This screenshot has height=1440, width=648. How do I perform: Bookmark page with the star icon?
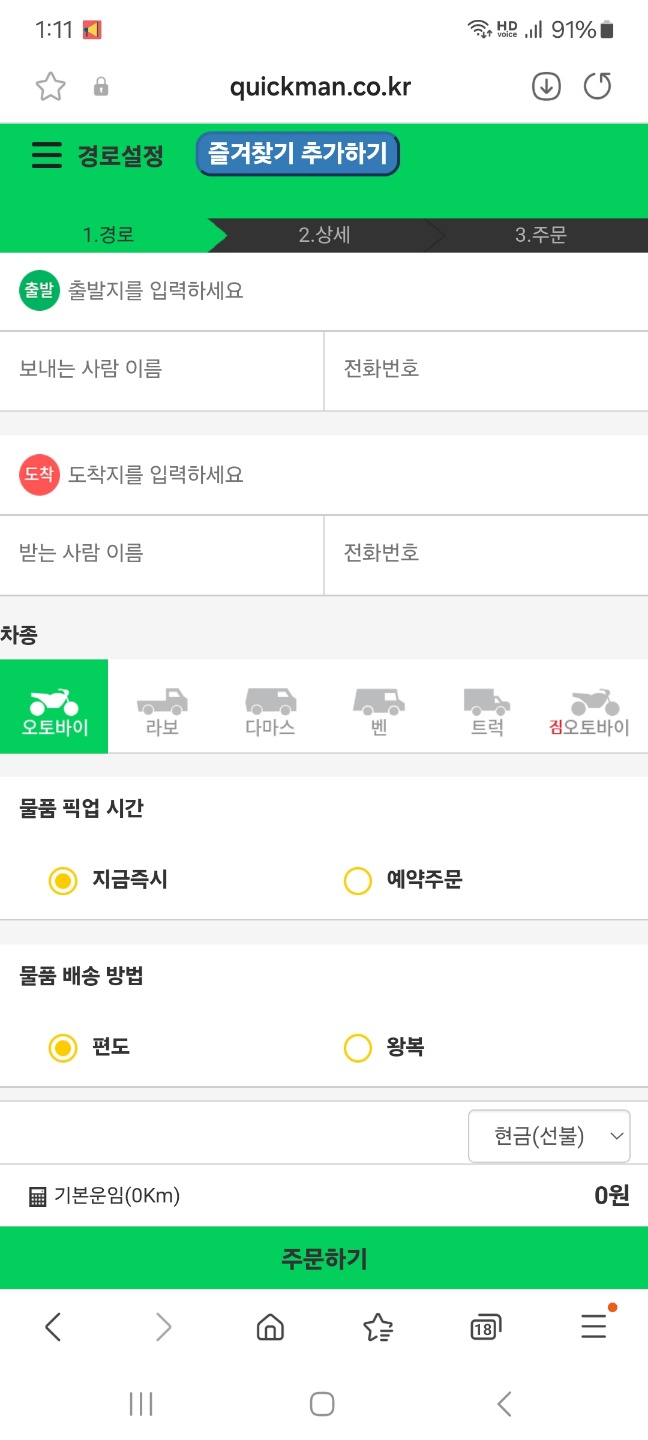coord(50,87)
